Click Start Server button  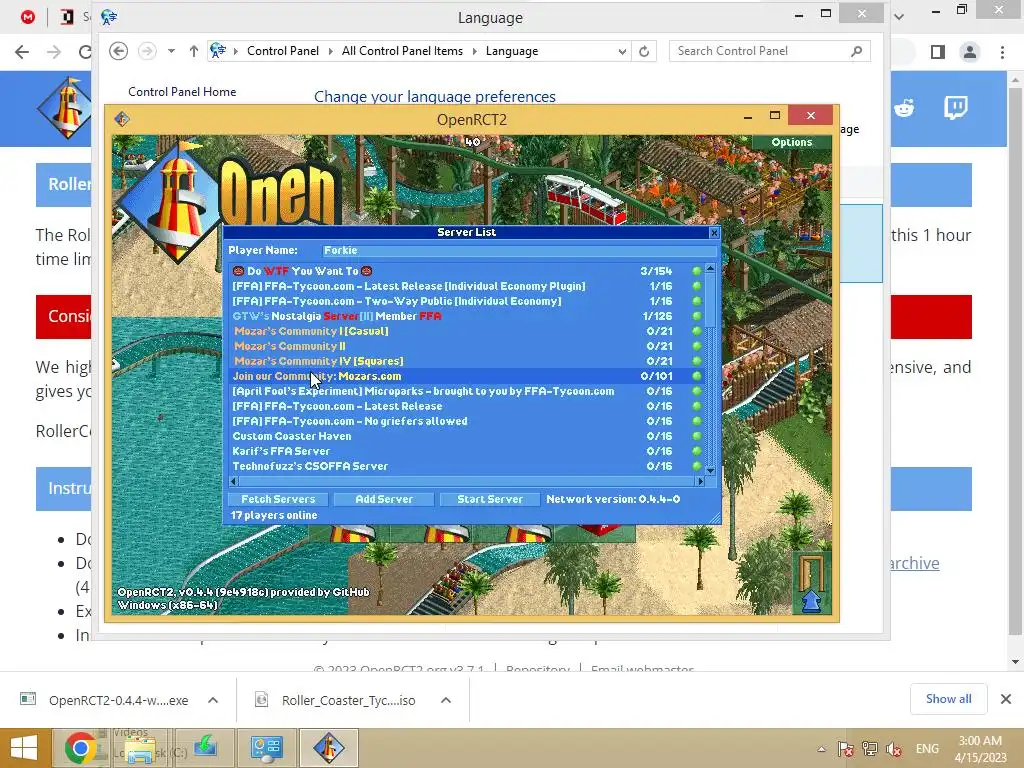(x=490, y=499)
